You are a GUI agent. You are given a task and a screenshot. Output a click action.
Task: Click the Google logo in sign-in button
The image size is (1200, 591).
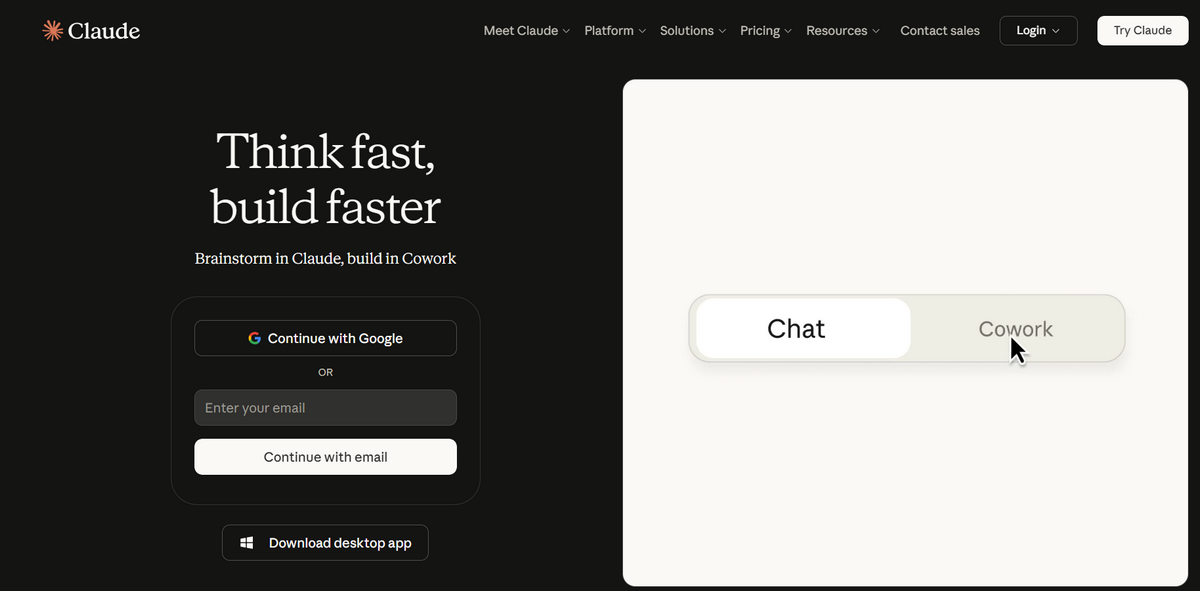click(255, 338)
